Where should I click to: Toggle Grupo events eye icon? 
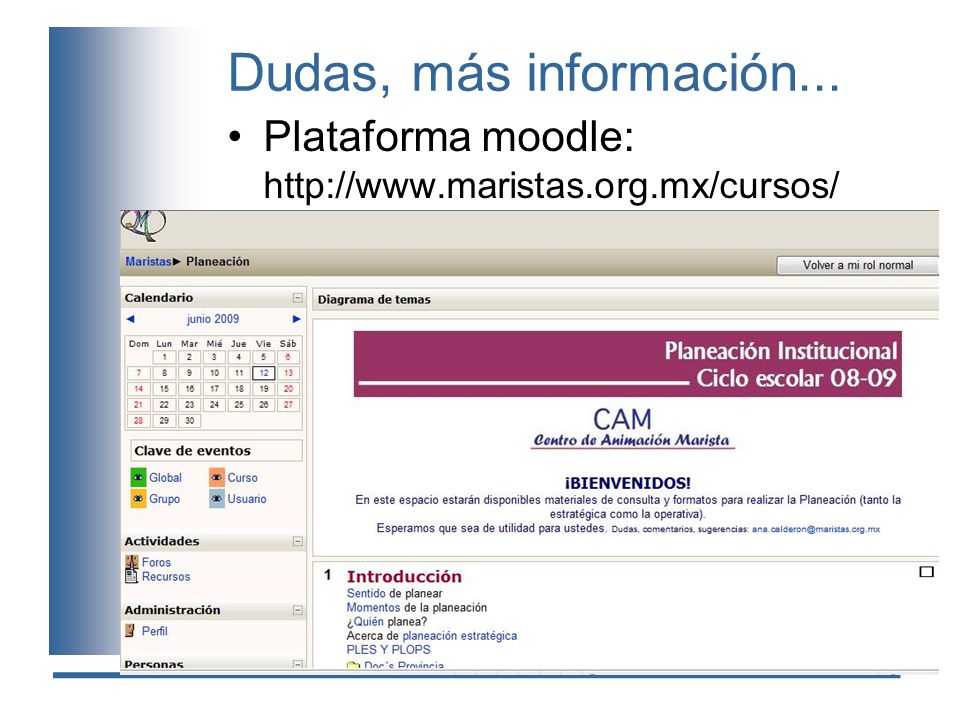point(138,498)
